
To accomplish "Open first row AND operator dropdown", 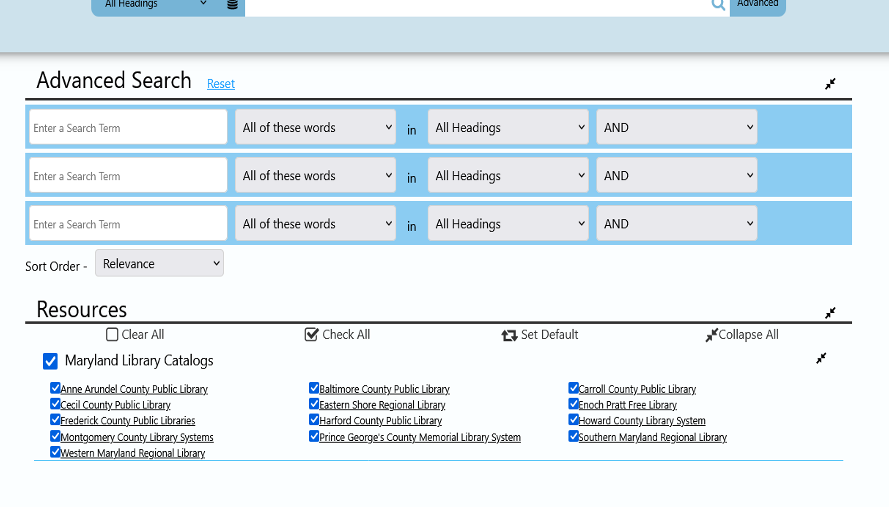I will [677, 127].
